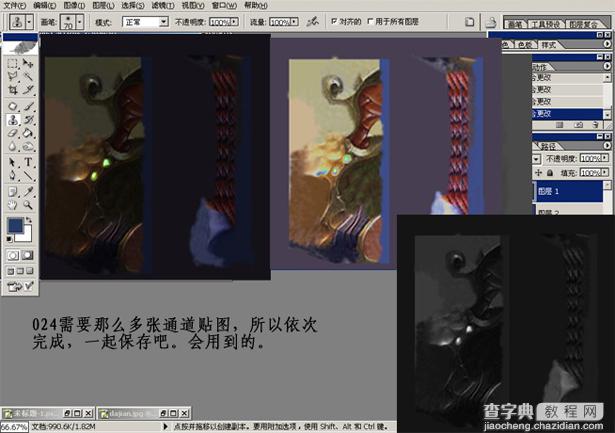Select the Pen tool
This screenshot has width=615, height=433.
(x=12, y=175)
